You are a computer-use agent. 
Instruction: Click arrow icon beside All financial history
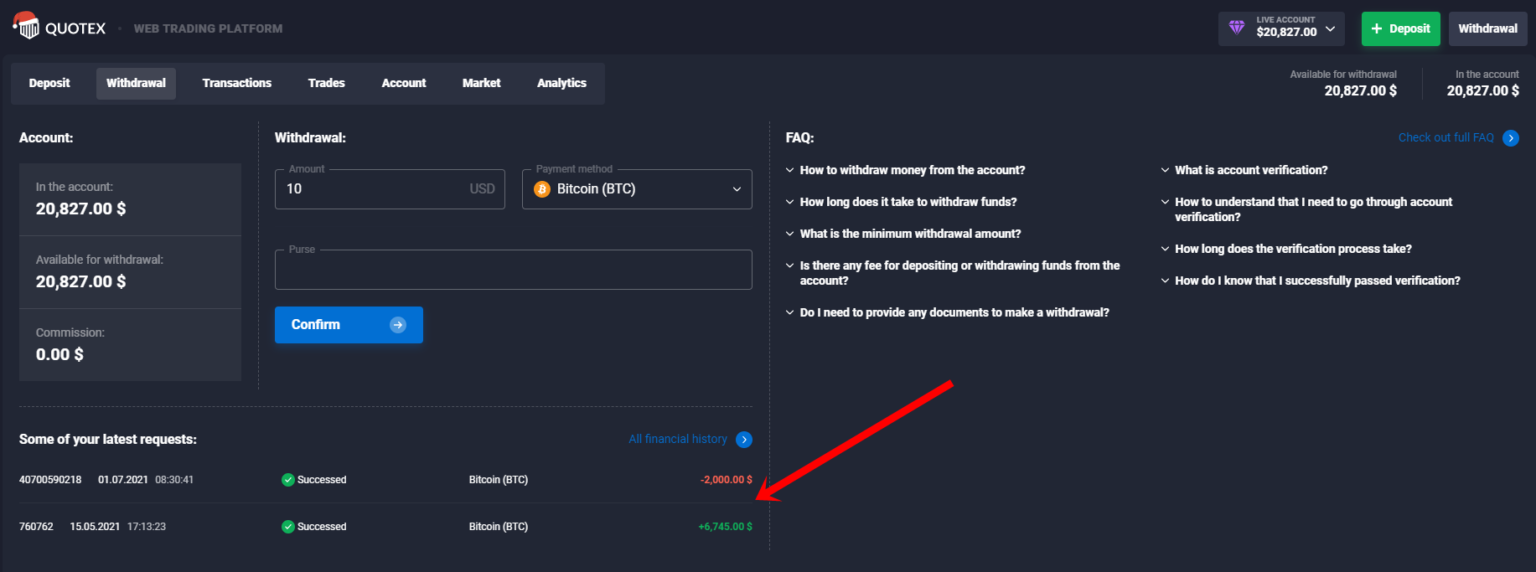tap(743, 440)
